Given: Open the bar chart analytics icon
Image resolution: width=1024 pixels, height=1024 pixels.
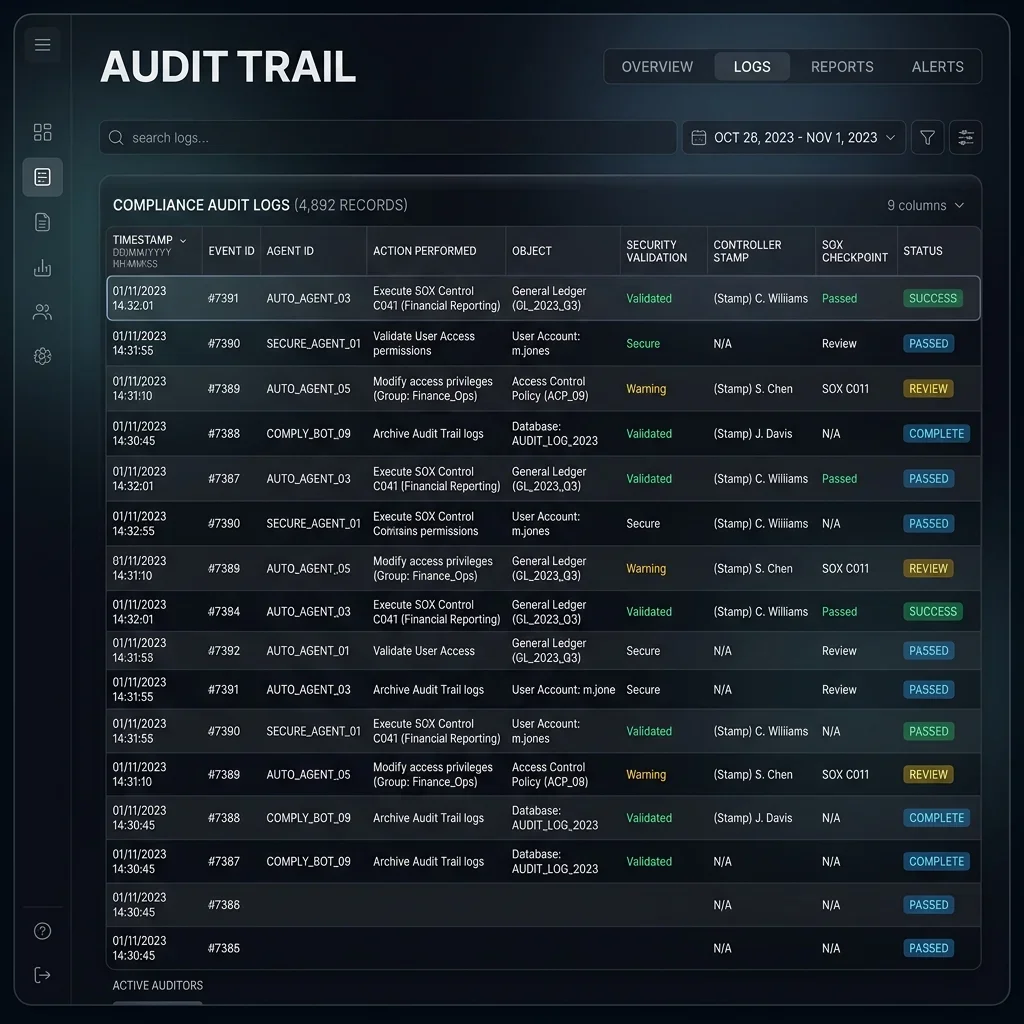Looking at the screenshot, I should (42, 267).
